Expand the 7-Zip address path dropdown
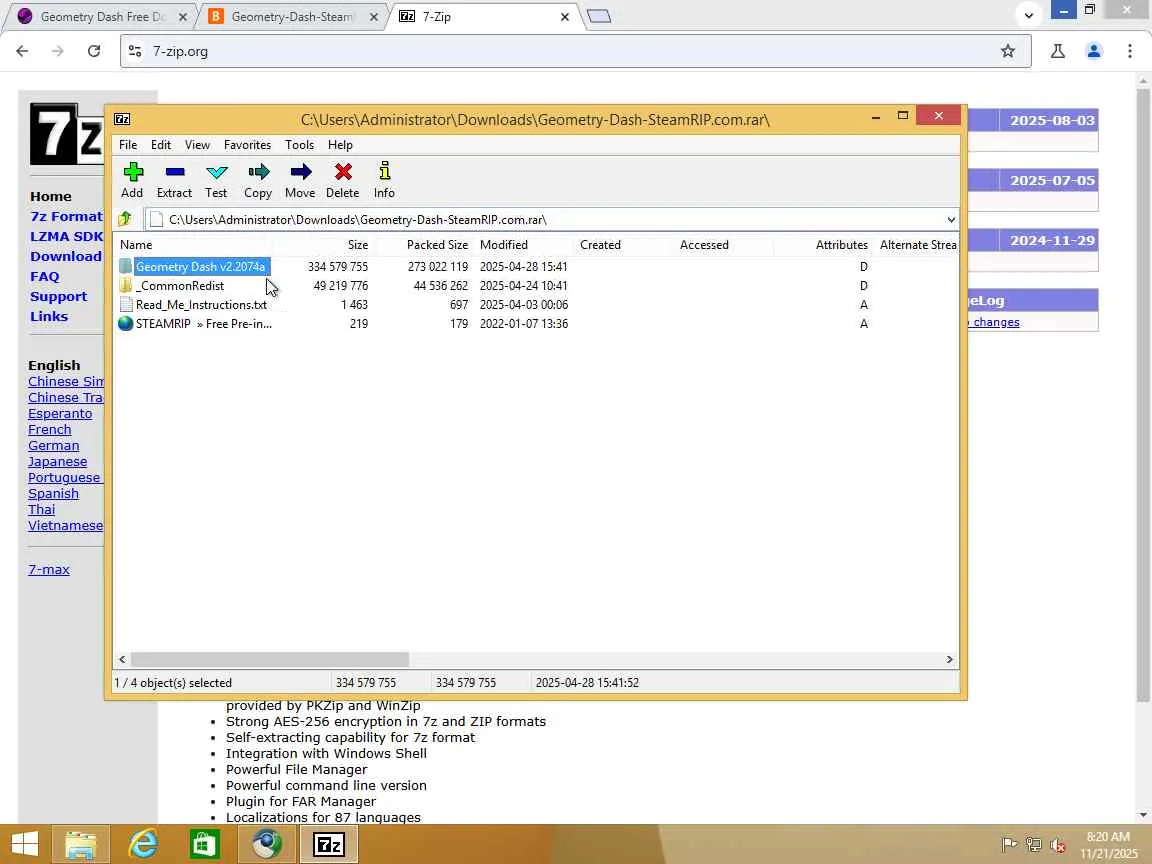 (x=951, y=220)
